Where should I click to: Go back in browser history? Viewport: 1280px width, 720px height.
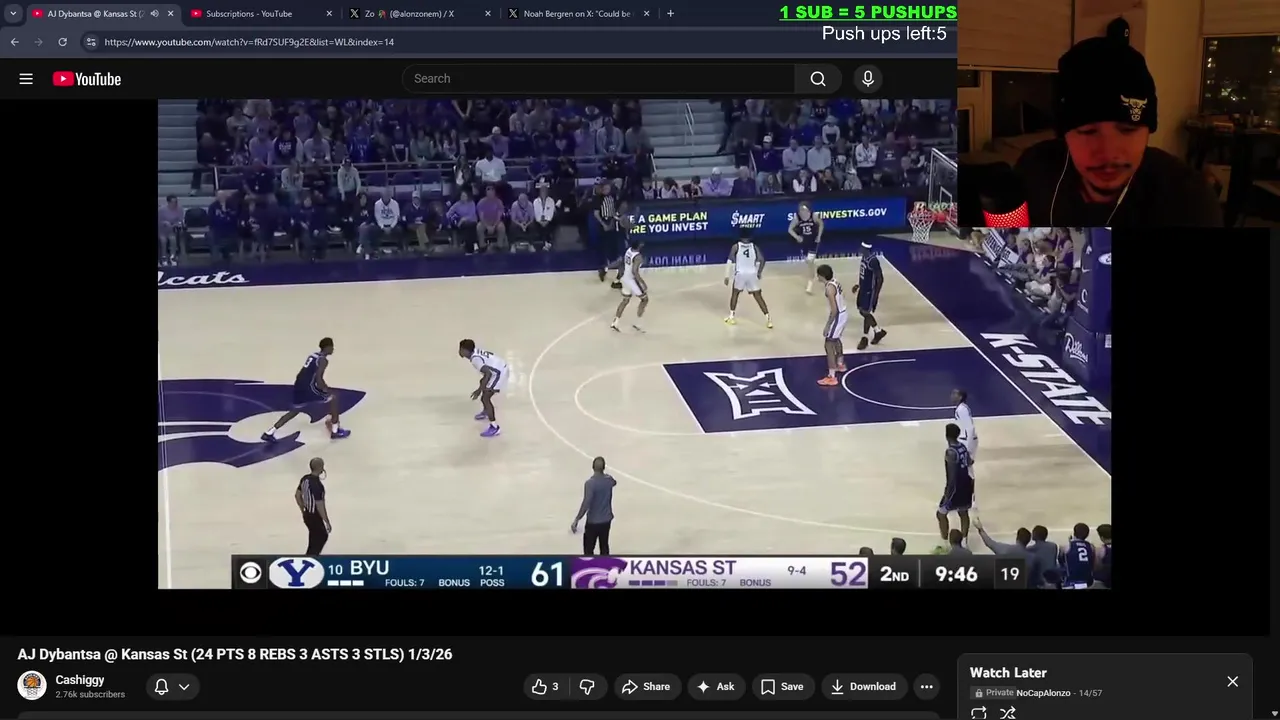click(14, 42)
